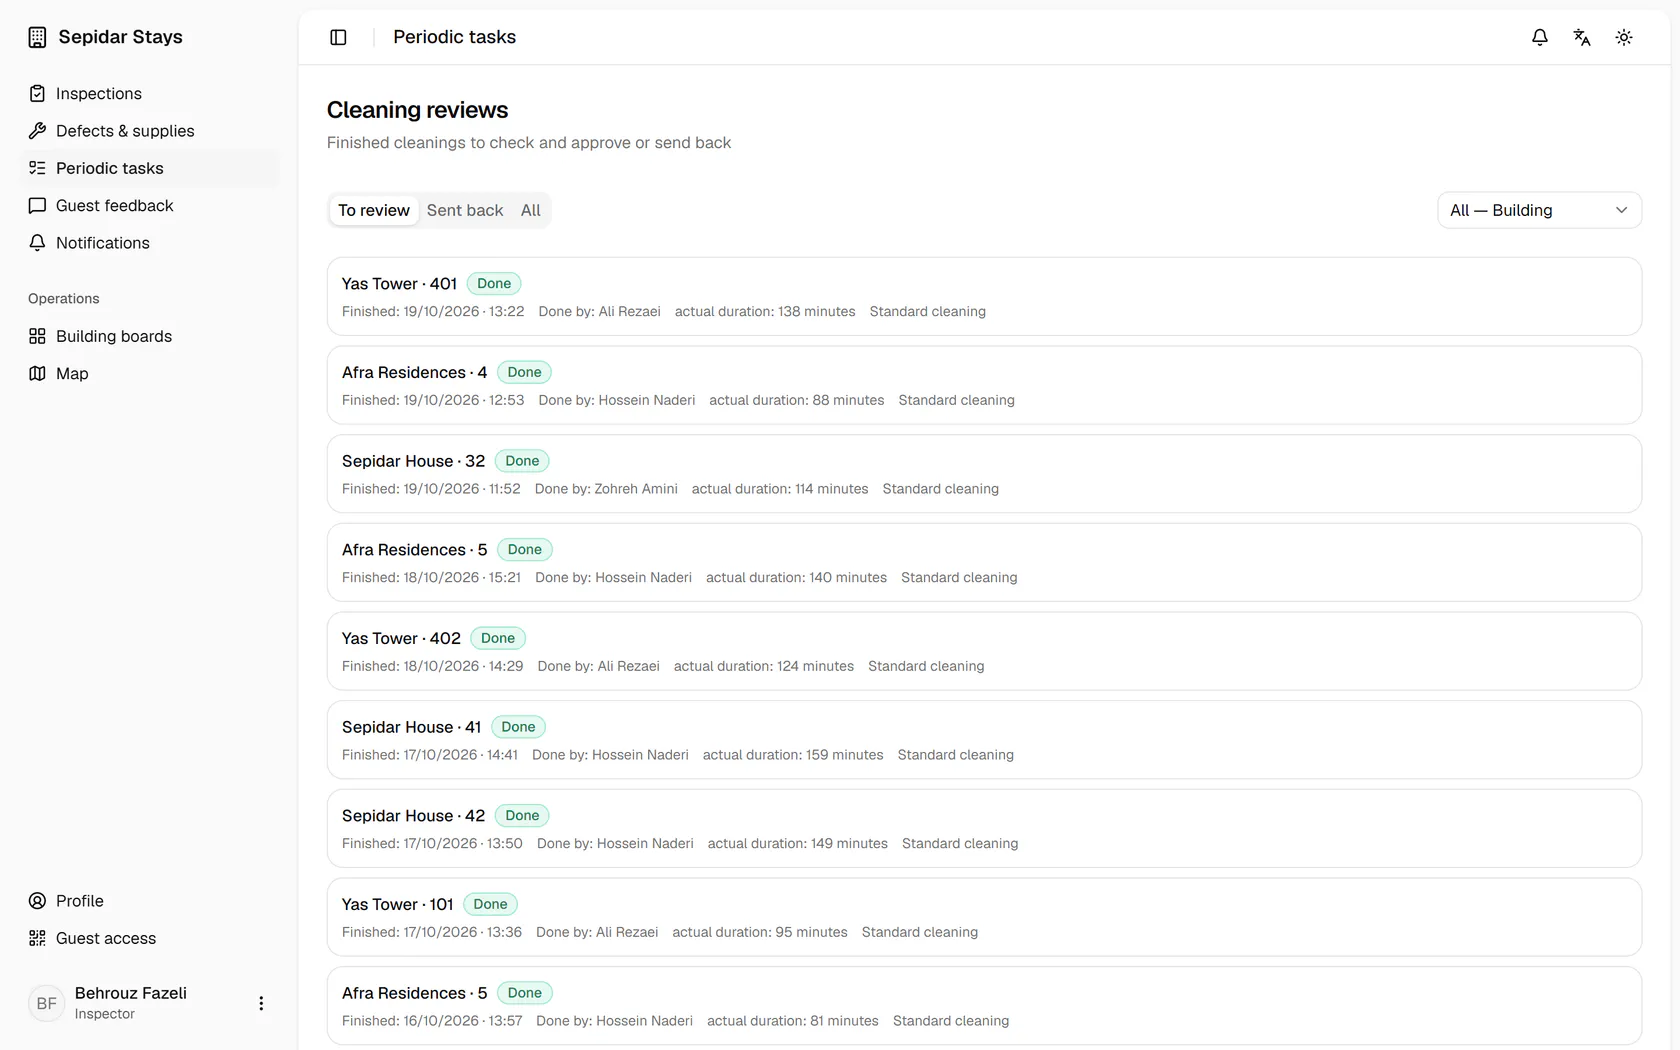Open user menu three-dot icon
The image size is (1680, 1050).
(261, 1003)
